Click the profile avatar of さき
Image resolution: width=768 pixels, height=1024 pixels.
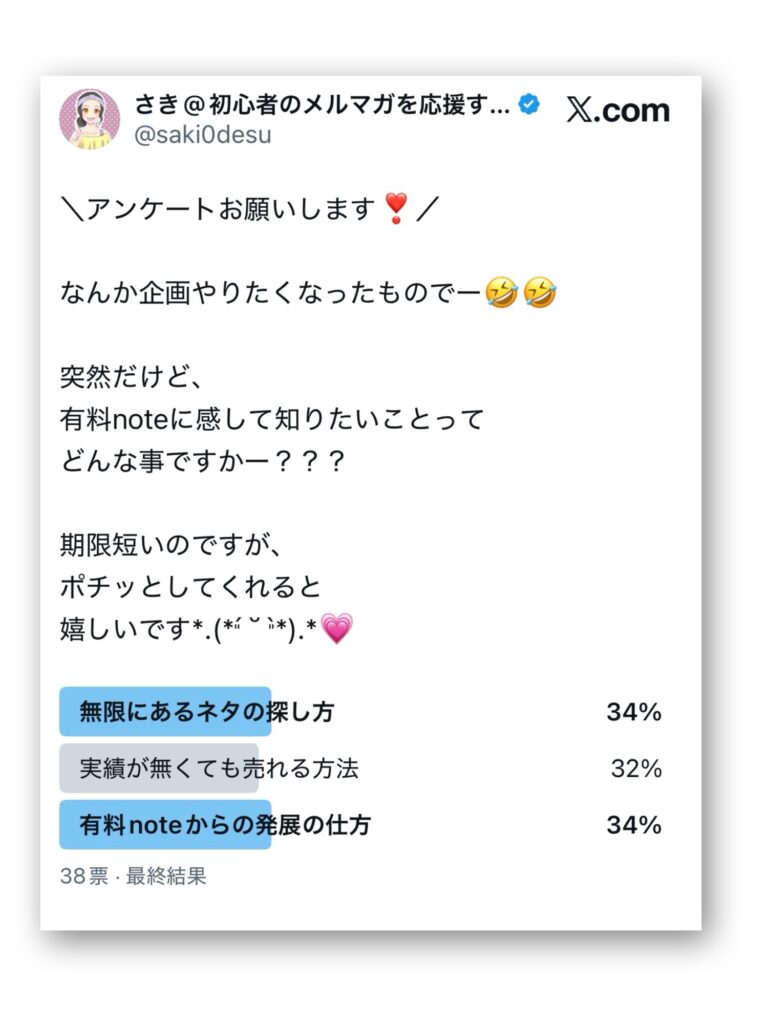coord(89,118)
